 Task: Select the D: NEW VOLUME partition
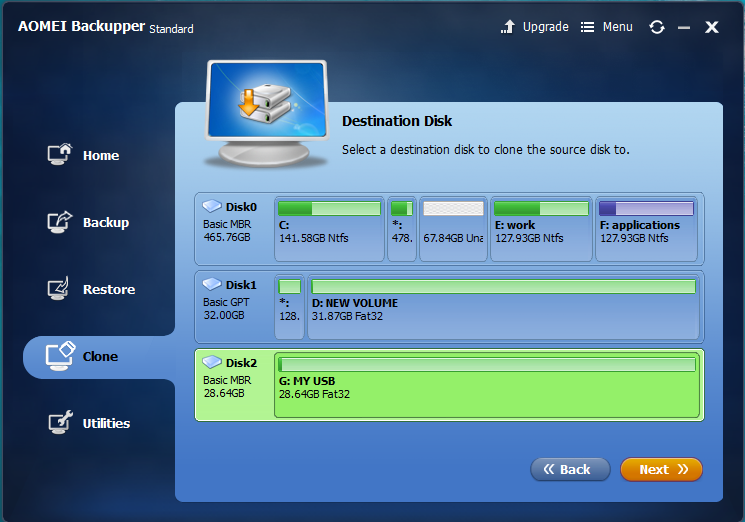pos(504,307)
